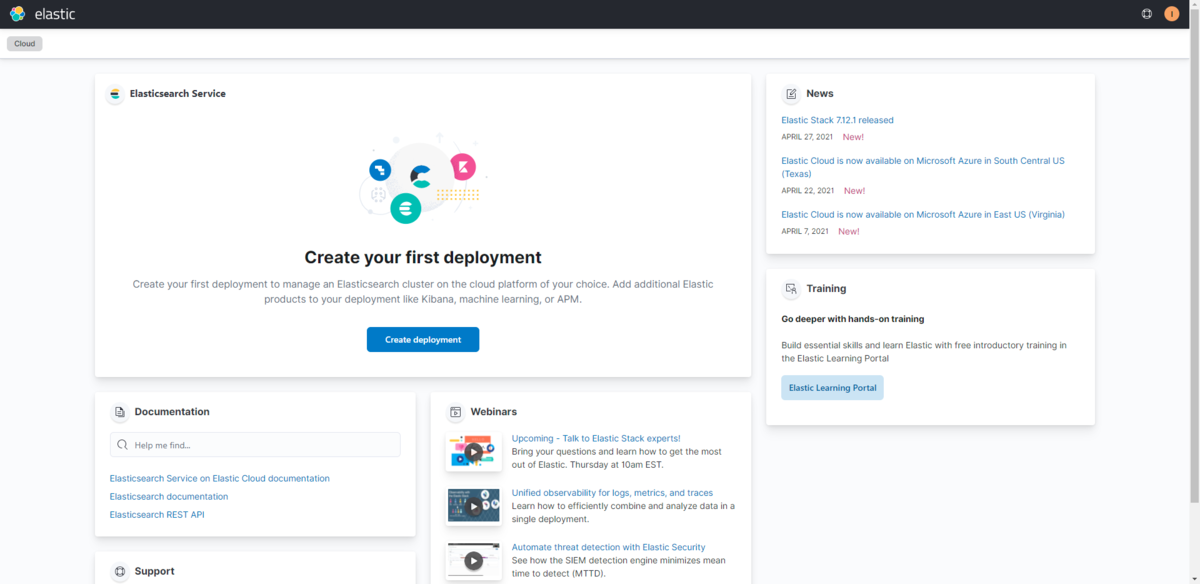Open 'Unified observability for logs, metrics, and traces'
This screenshot has width=1200, height=584.
tap(612, 493)
